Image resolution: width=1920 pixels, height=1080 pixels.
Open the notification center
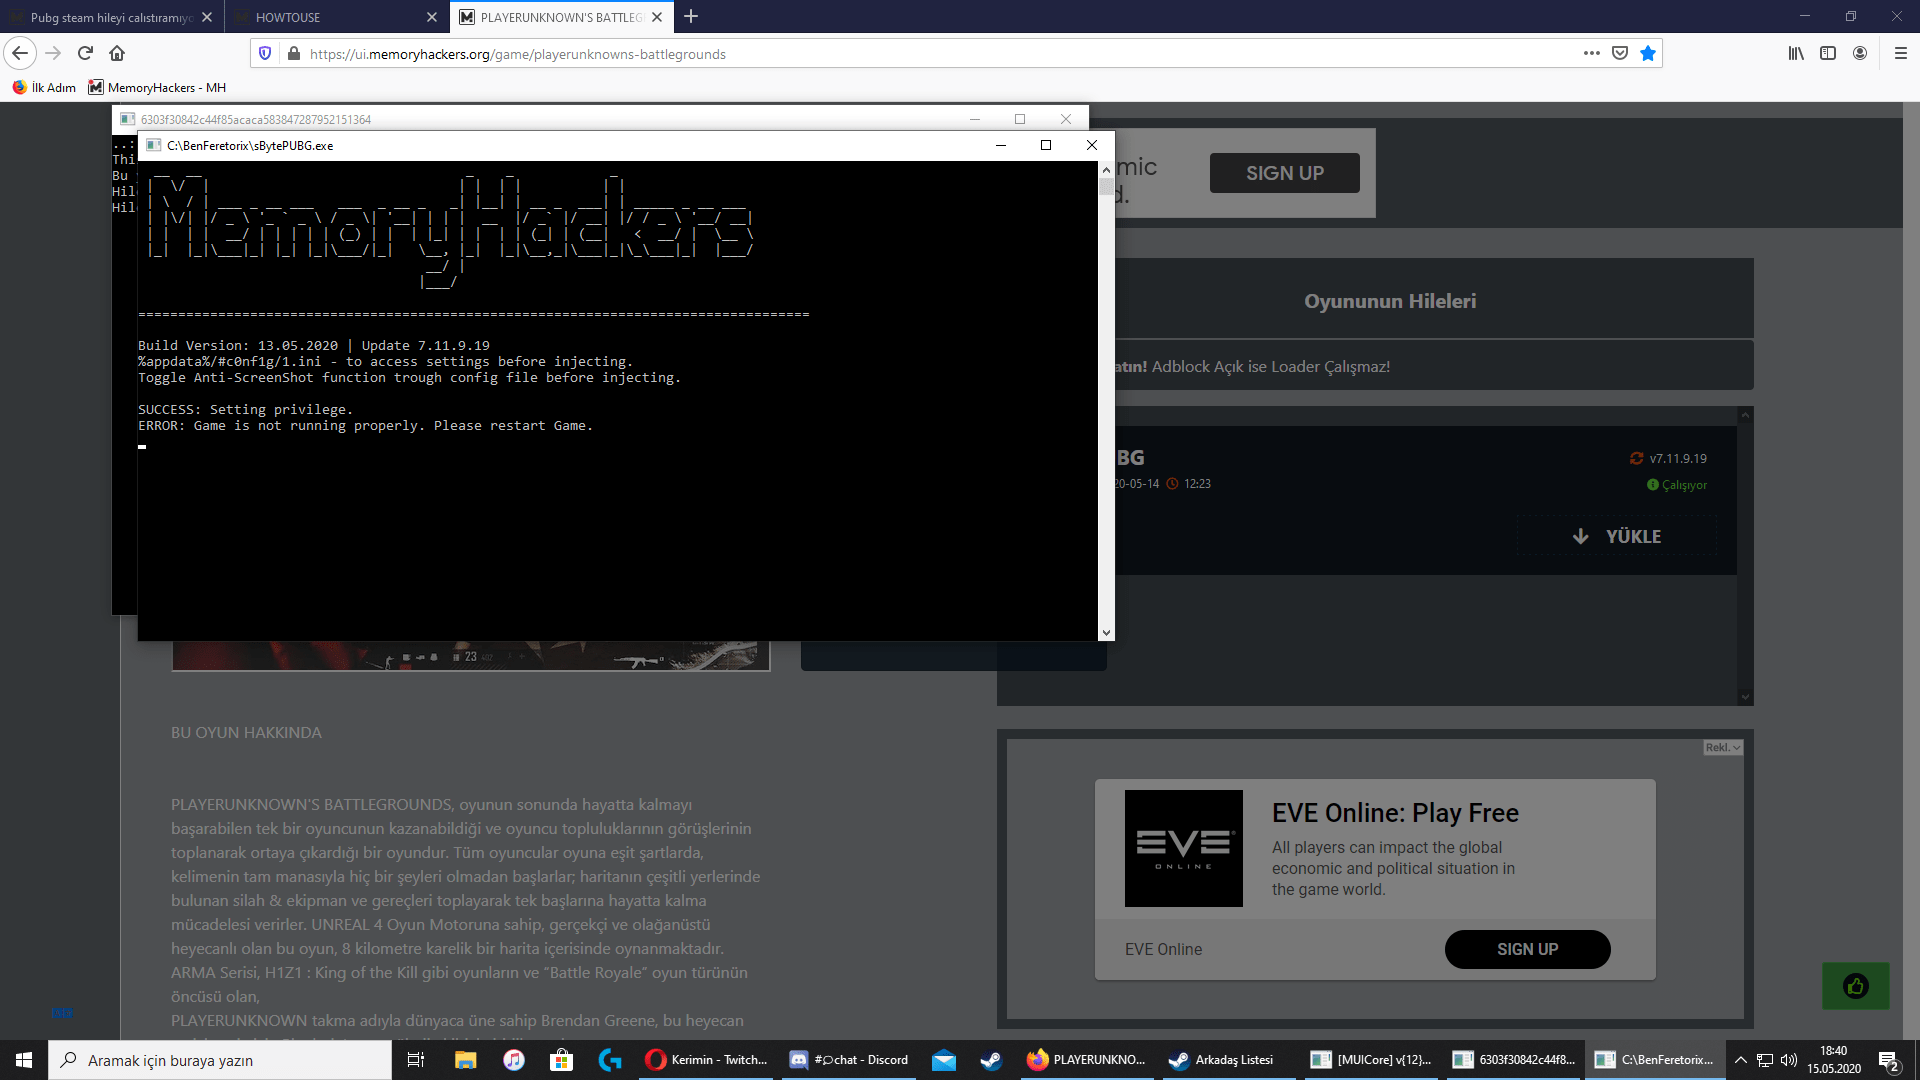(1889, 1060)
